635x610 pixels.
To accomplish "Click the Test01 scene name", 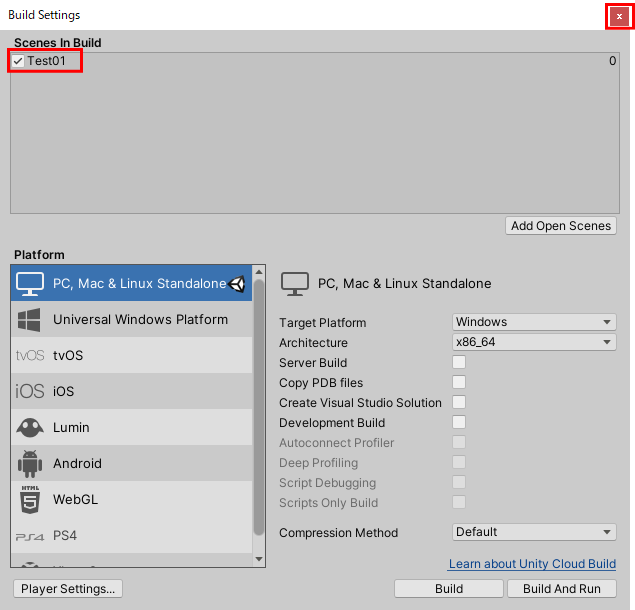I will (x=46, y=61).
